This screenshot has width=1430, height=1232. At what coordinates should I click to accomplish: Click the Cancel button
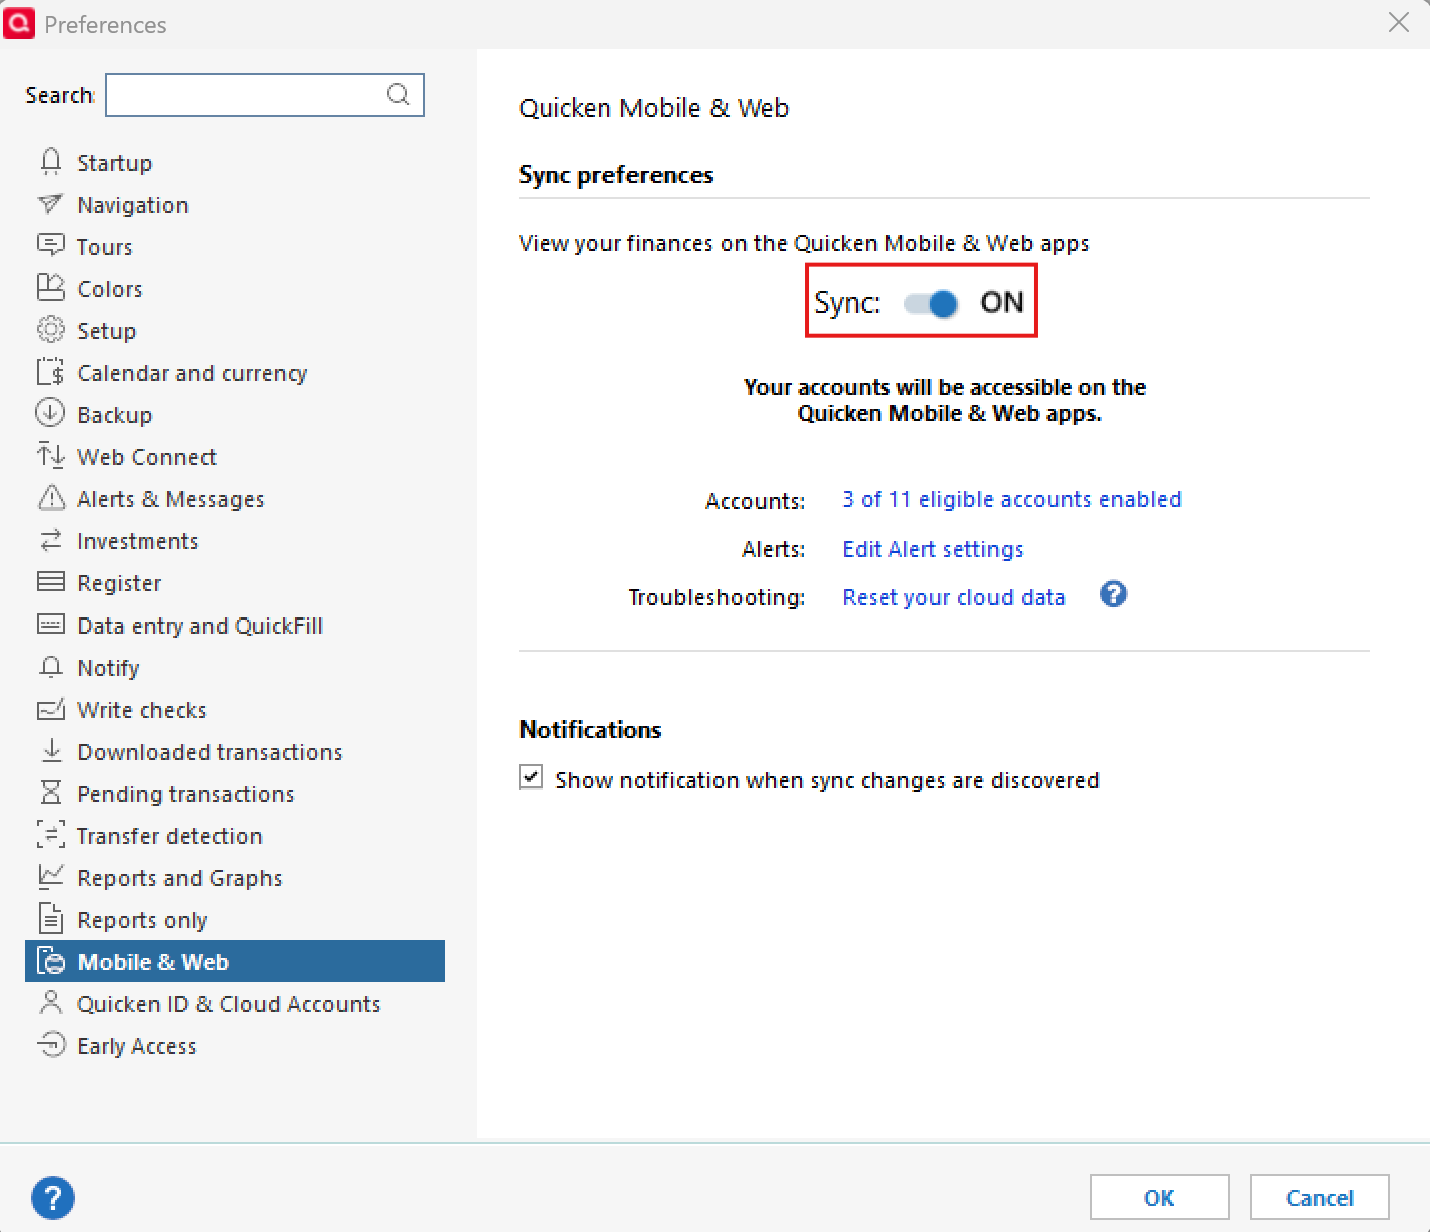click(1319, 1197)
